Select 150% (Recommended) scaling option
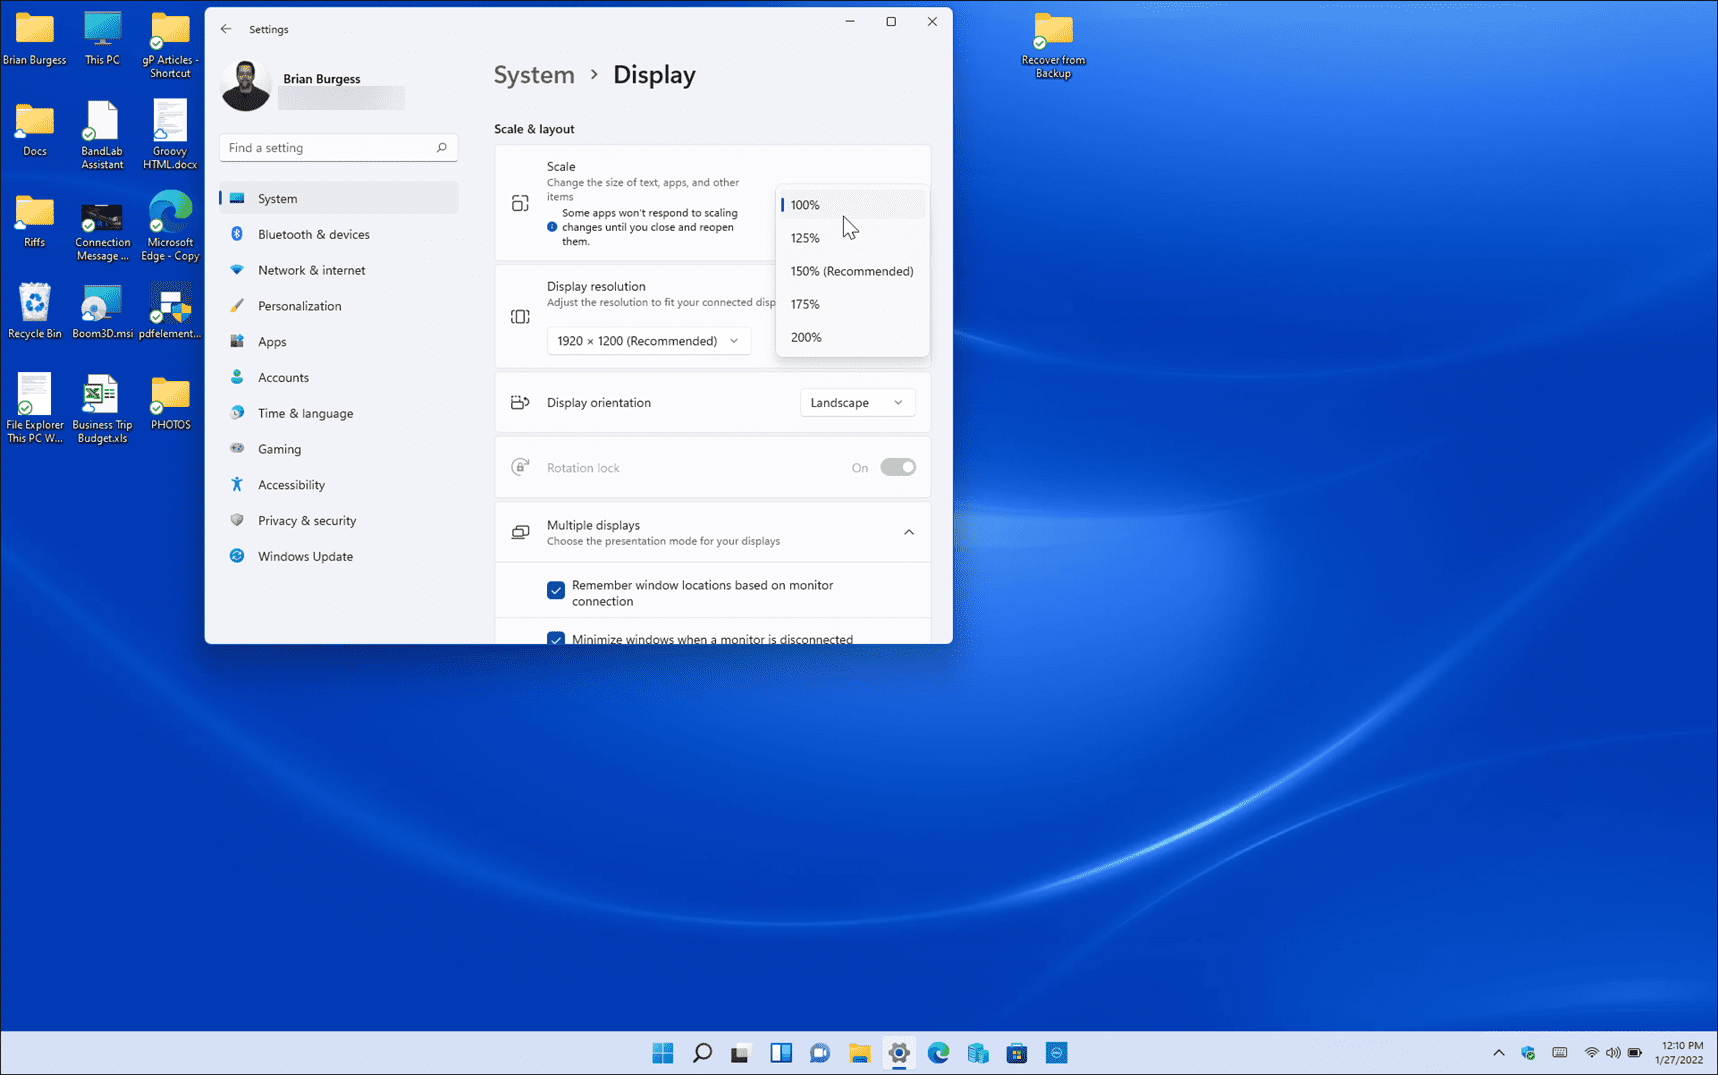 click(x=851, y=271)
